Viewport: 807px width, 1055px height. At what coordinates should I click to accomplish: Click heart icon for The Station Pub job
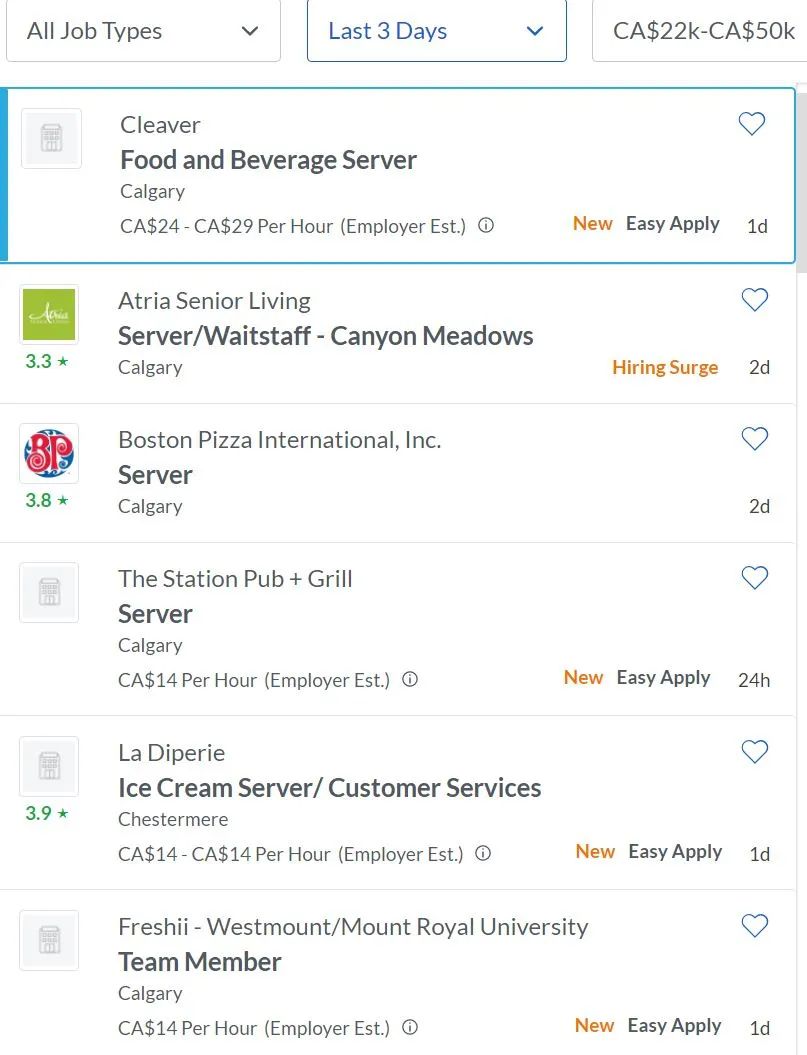(754, 578)
